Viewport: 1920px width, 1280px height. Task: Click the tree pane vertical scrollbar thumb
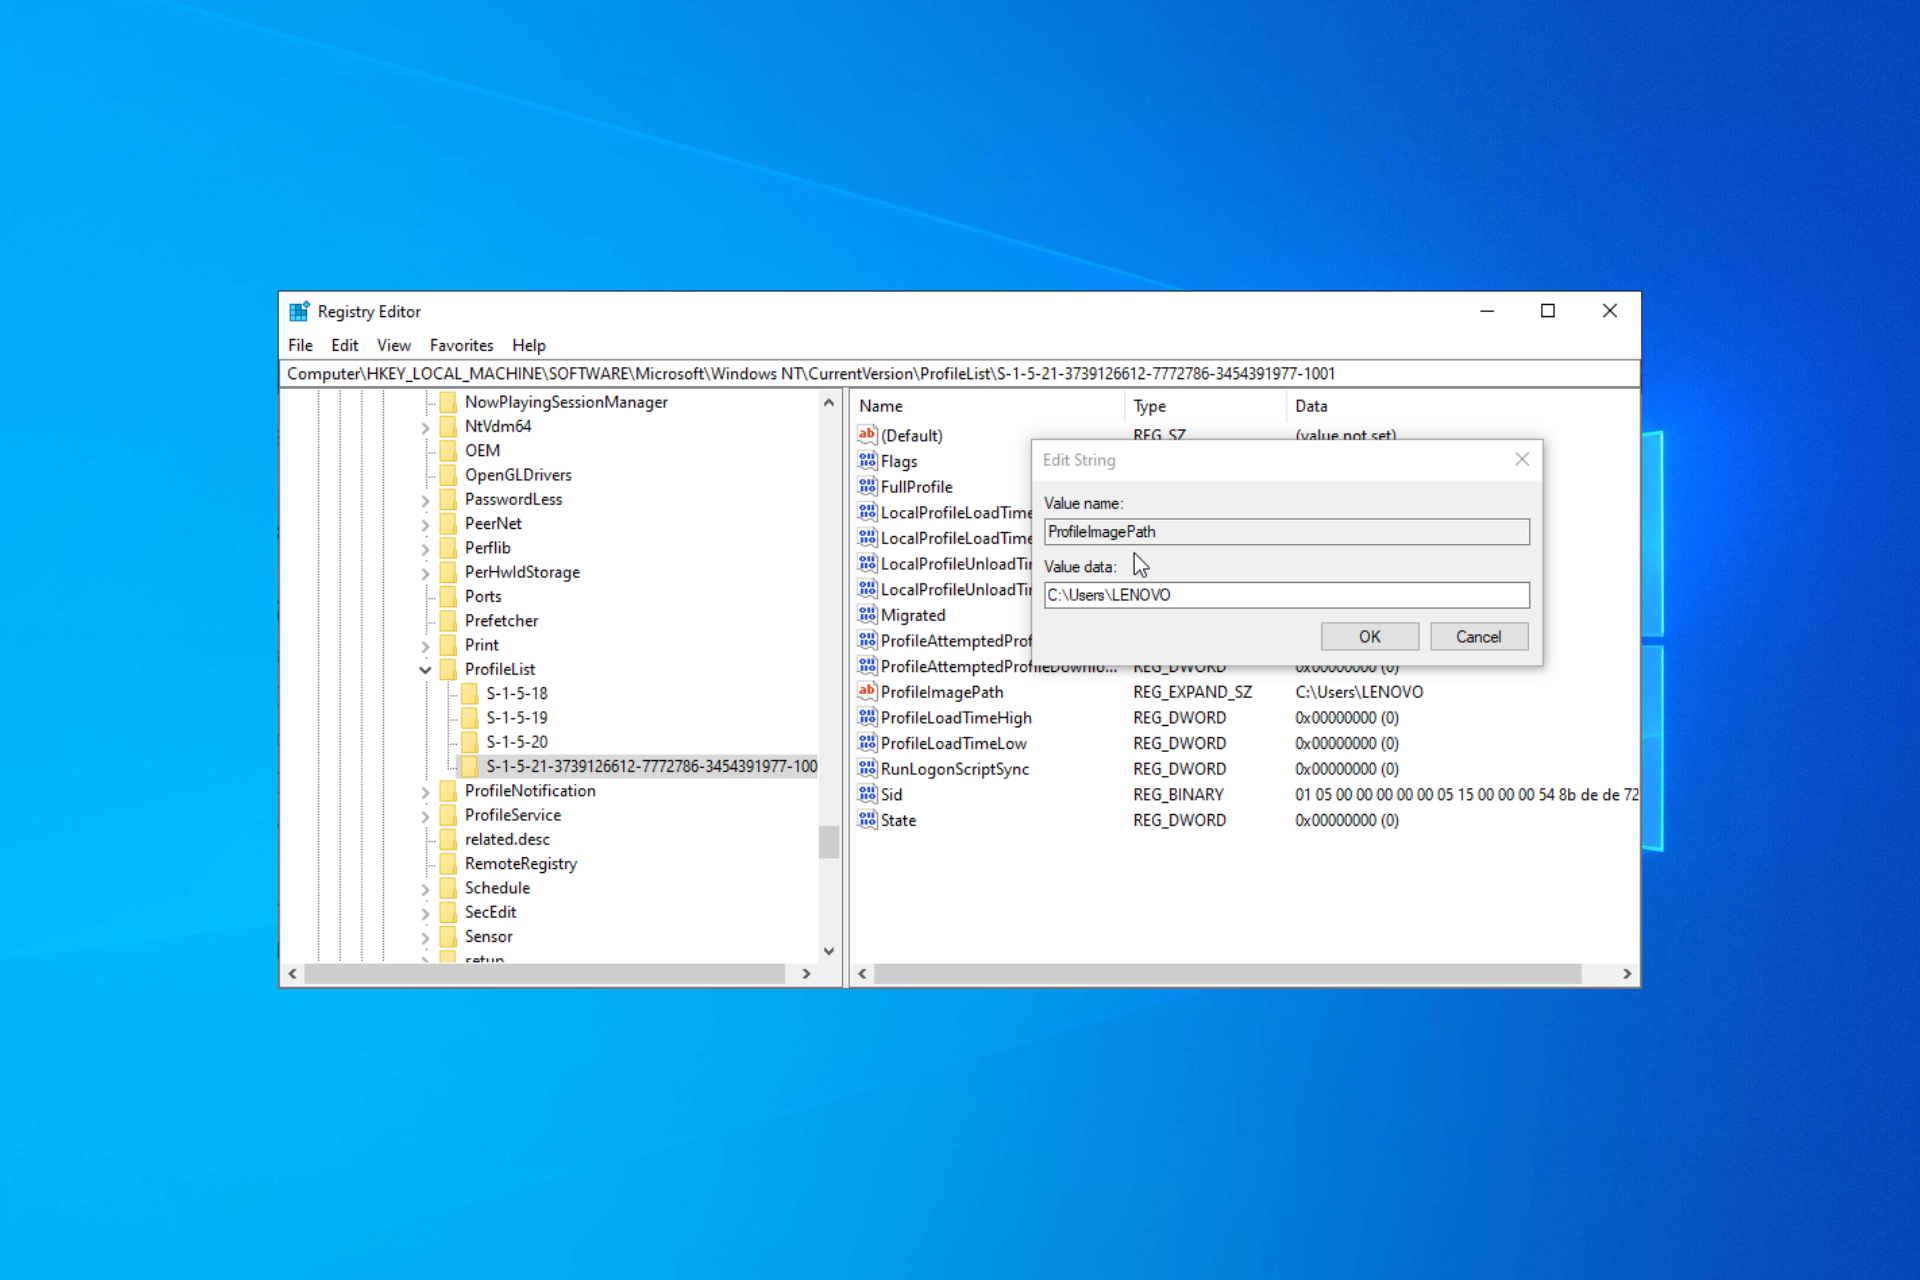pos(828,842)
